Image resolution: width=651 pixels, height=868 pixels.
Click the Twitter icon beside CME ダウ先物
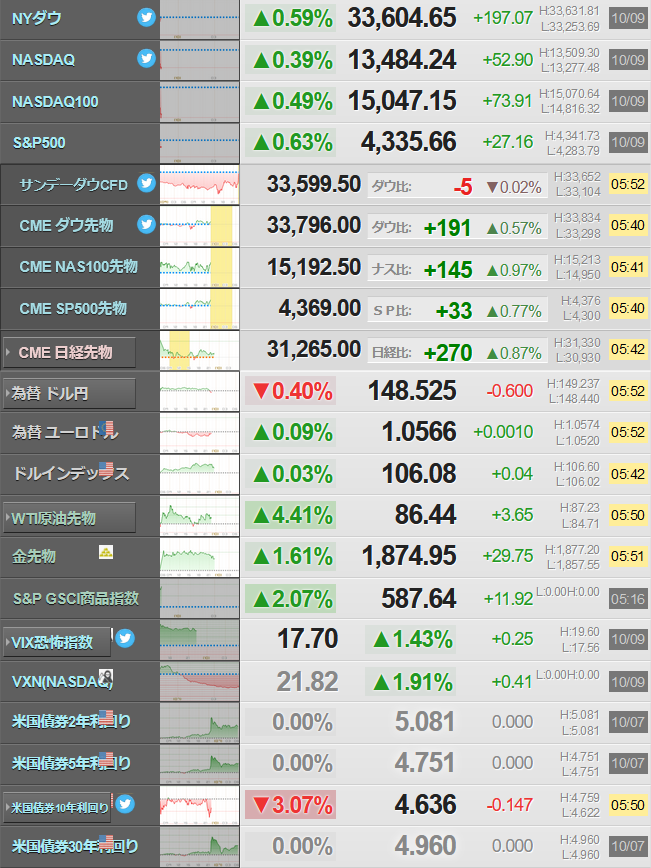point(146,224)
